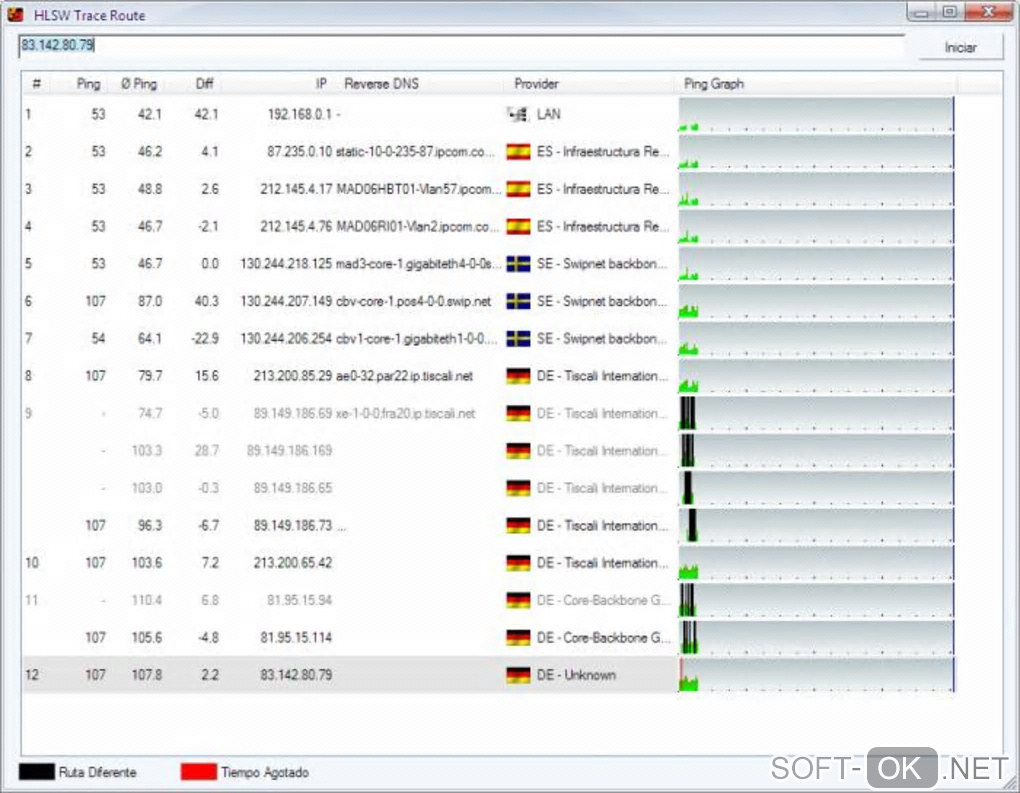Click Germany flag for 81.95.15.94 row
The image size is (1020, 793).
tap(518, 600)
